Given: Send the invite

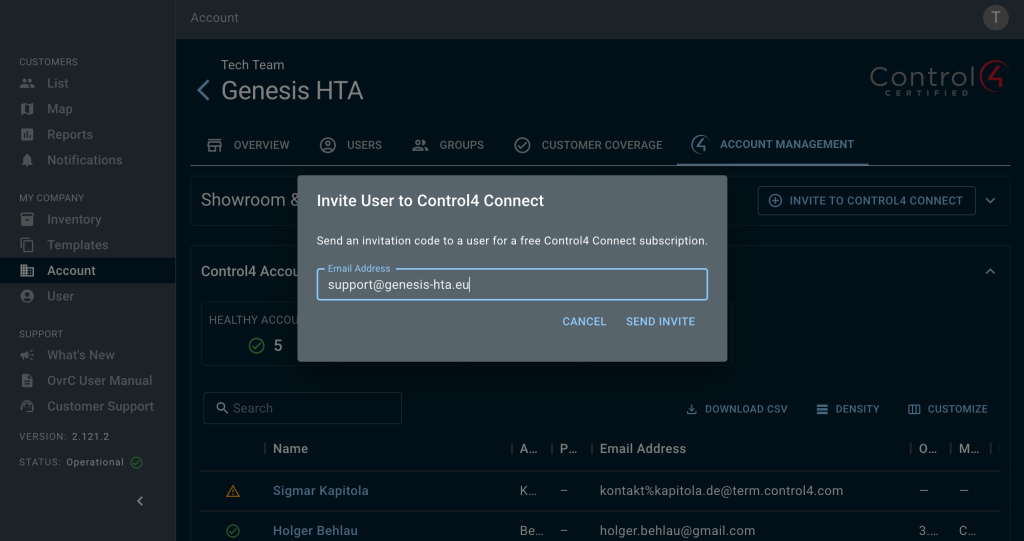Looking at the screenshot, I should (660, 321).
